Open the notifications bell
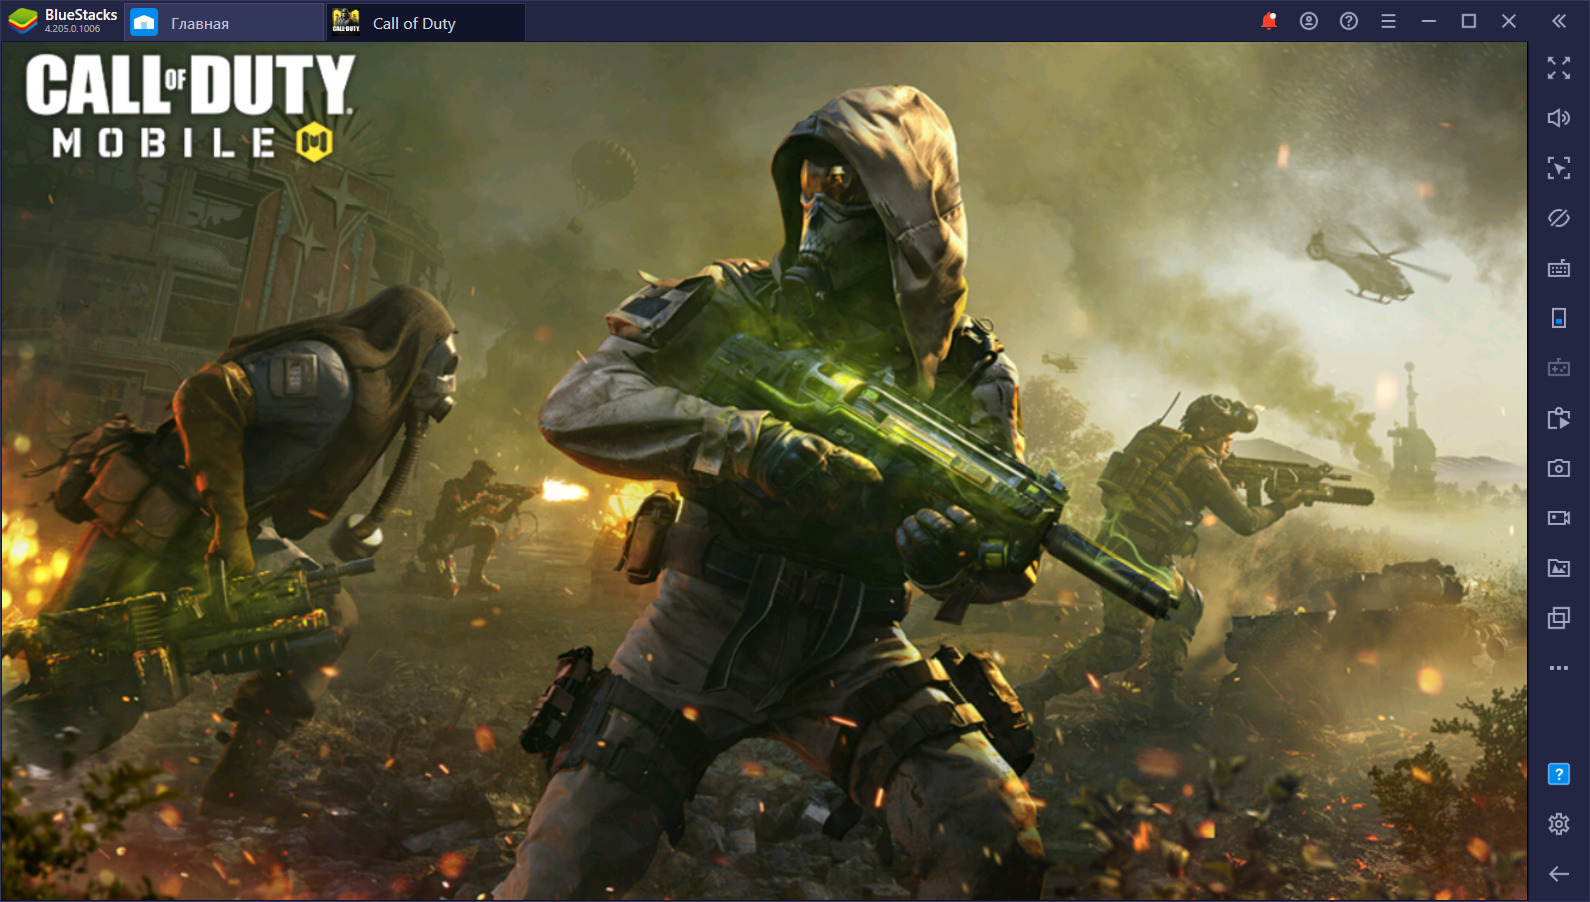Image resolution: width=1590 pixels, height=902 pixels. tap(1269, 21)
